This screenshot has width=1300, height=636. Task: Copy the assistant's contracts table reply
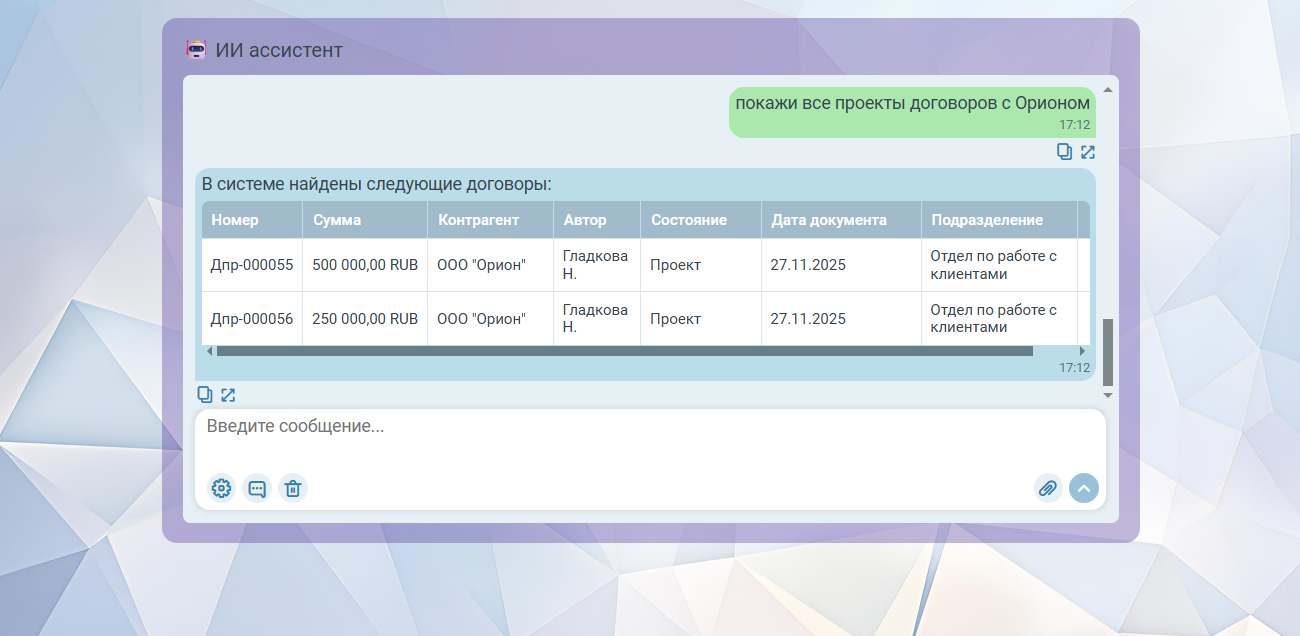click(x=205, y=395)
